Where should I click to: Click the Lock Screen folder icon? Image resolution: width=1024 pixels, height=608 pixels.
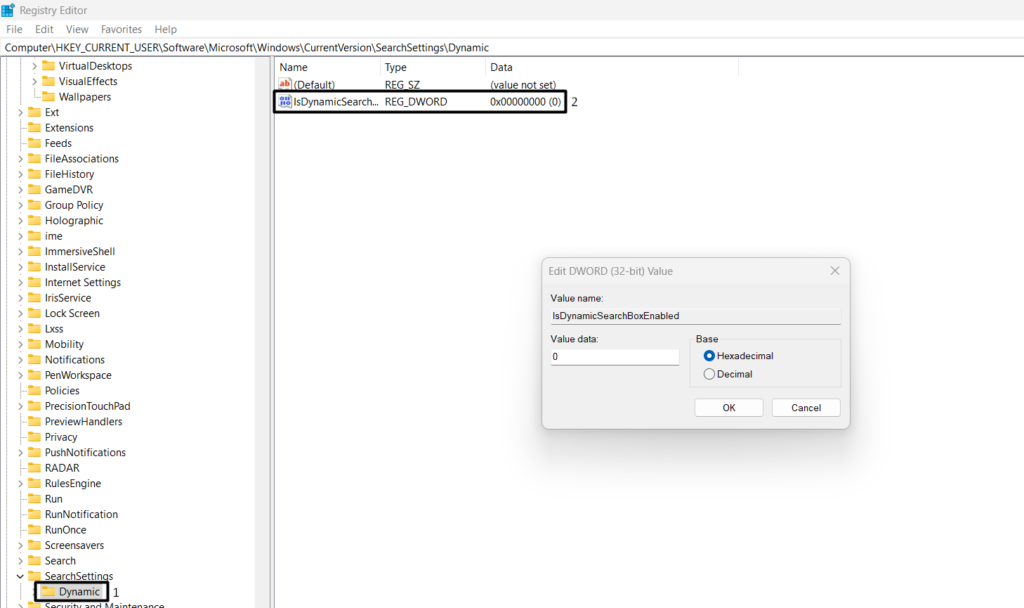click(35, 313)
